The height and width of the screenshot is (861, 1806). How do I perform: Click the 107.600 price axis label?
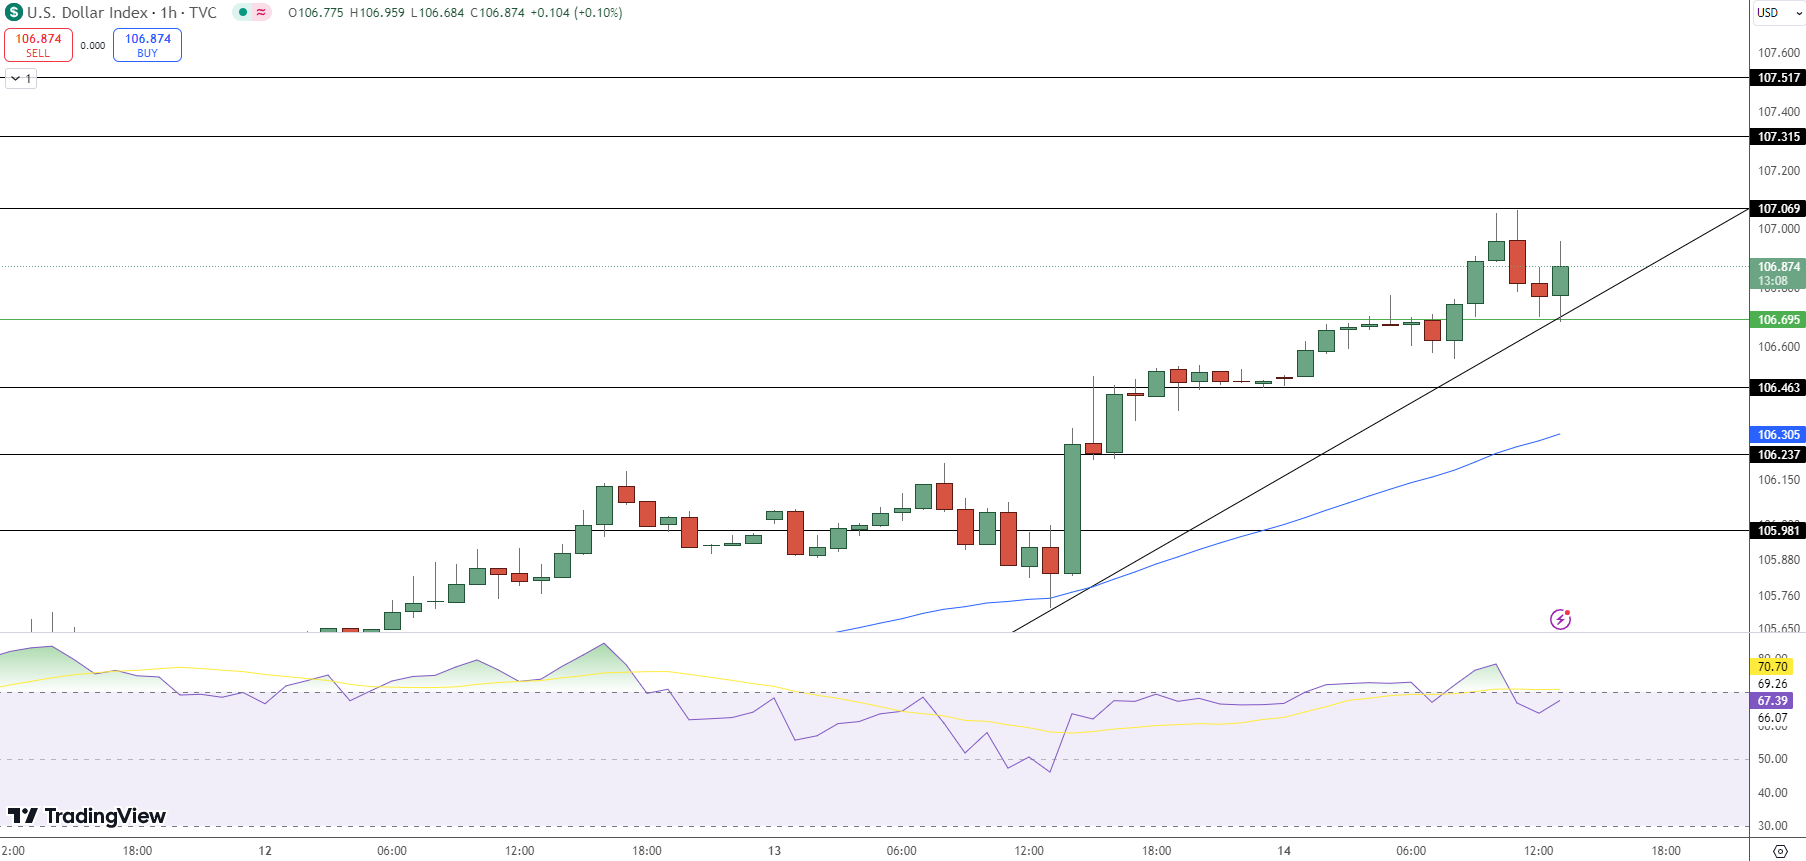click(1779, 53)
